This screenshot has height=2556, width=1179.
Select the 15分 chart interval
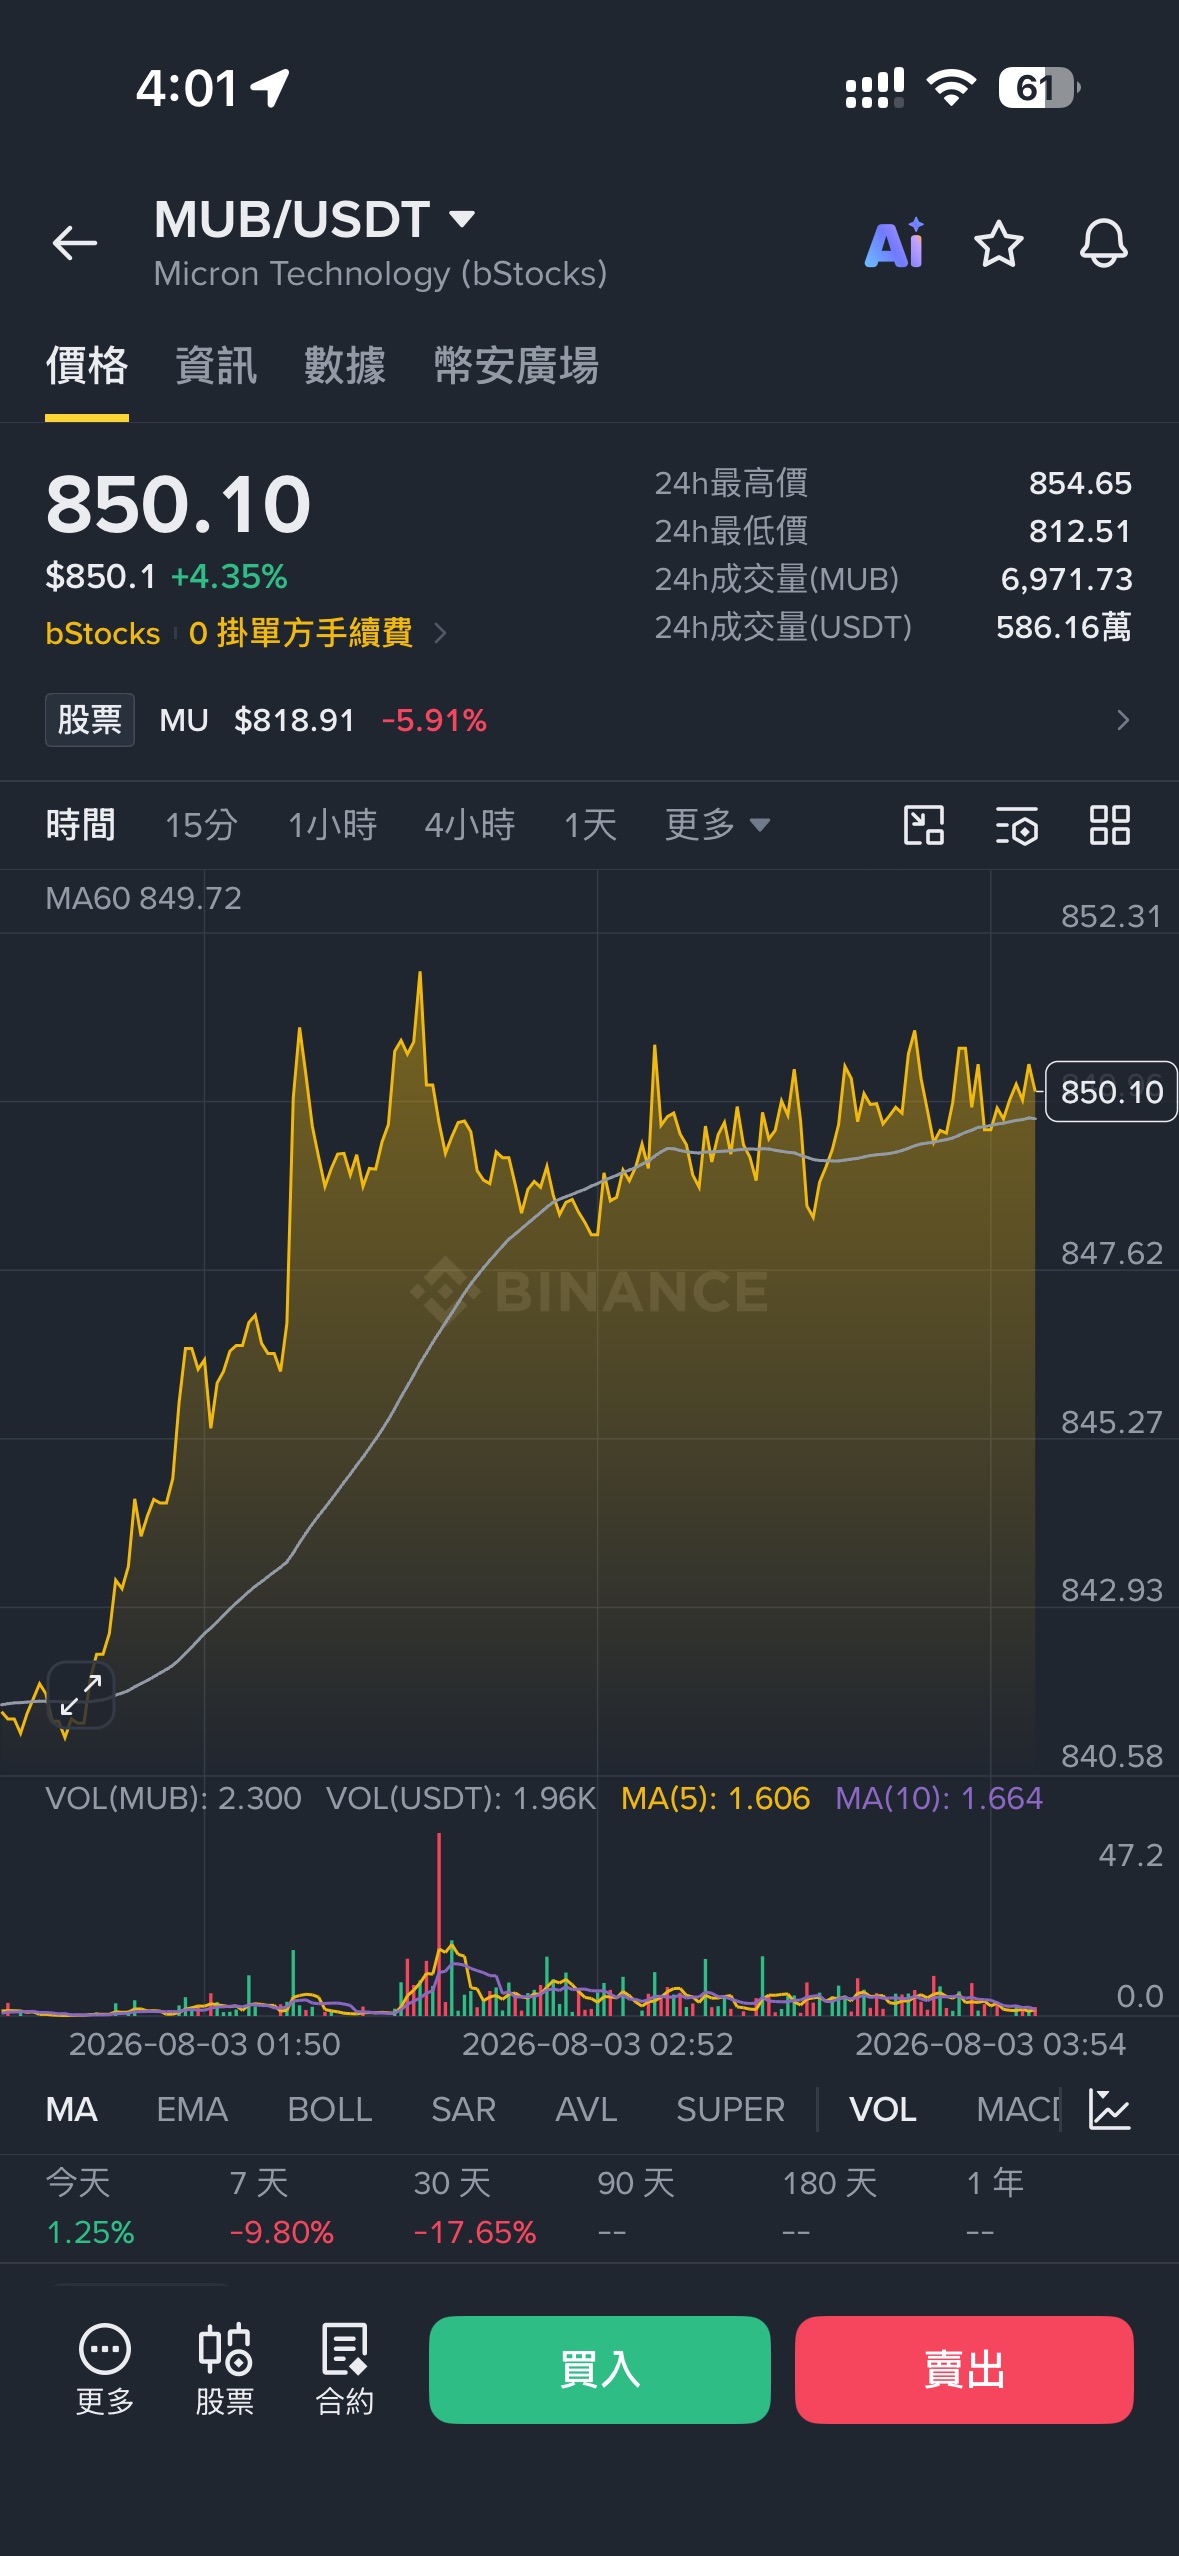(x=201, y=825)
